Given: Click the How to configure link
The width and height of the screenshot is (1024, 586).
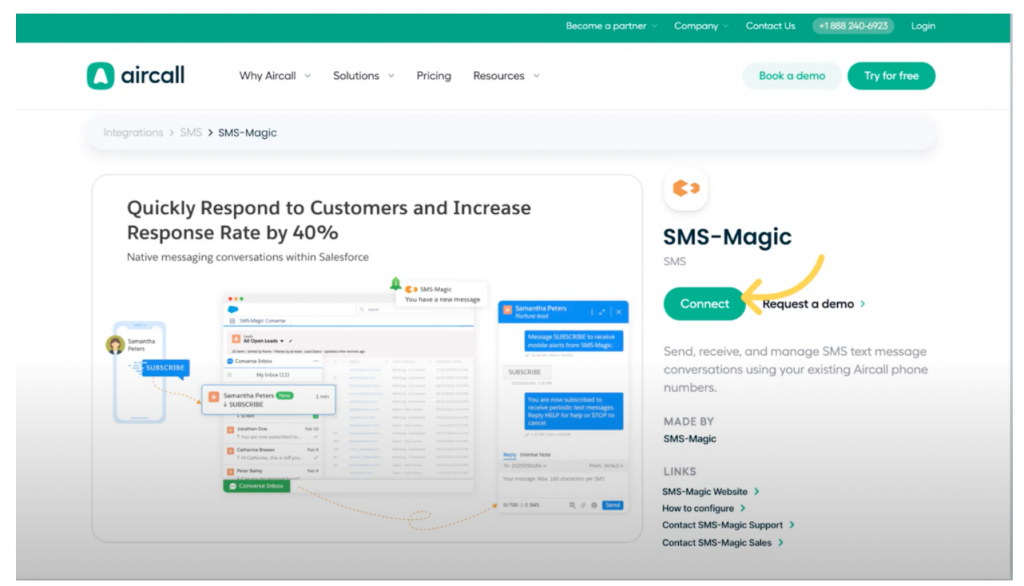Looking at the screenshot, I should click(700, 508).
